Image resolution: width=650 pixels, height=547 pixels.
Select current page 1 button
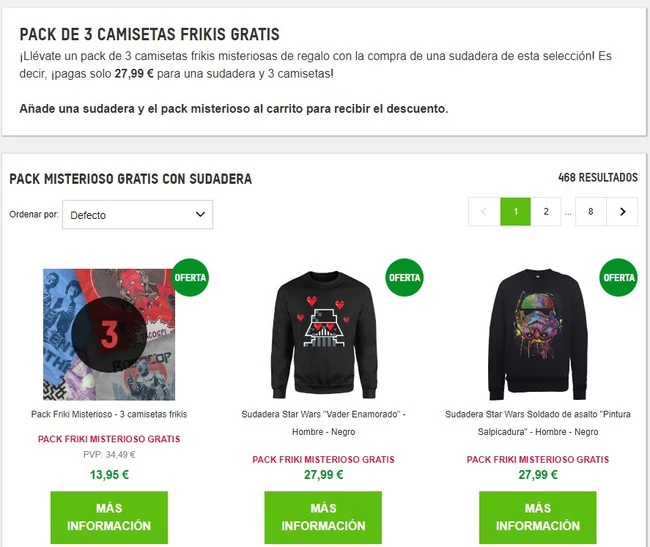pos(515,212)
